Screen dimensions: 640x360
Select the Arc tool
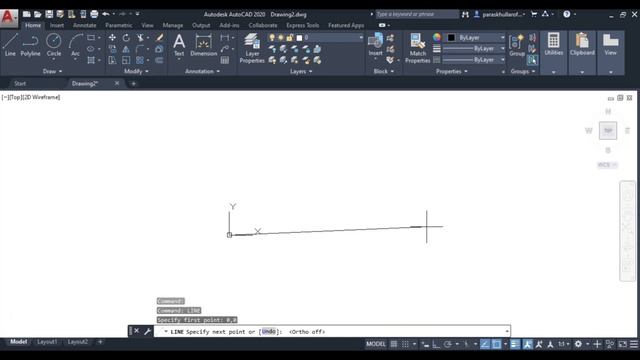(76, 45)
